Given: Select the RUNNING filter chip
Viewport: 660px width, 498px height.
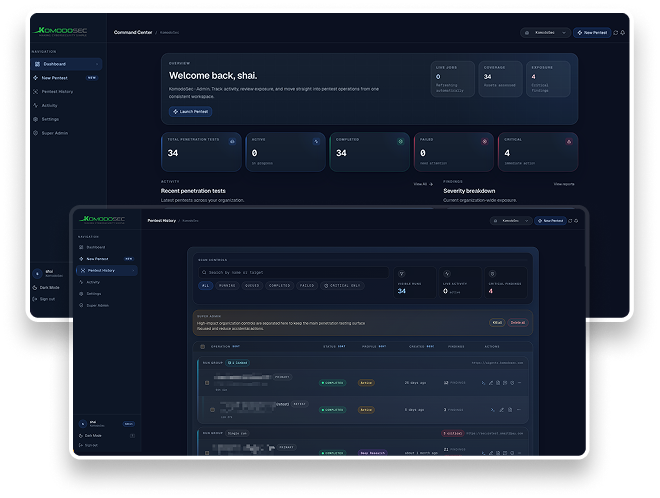Looking at the screenshot, I should click(x=227, y=285).
